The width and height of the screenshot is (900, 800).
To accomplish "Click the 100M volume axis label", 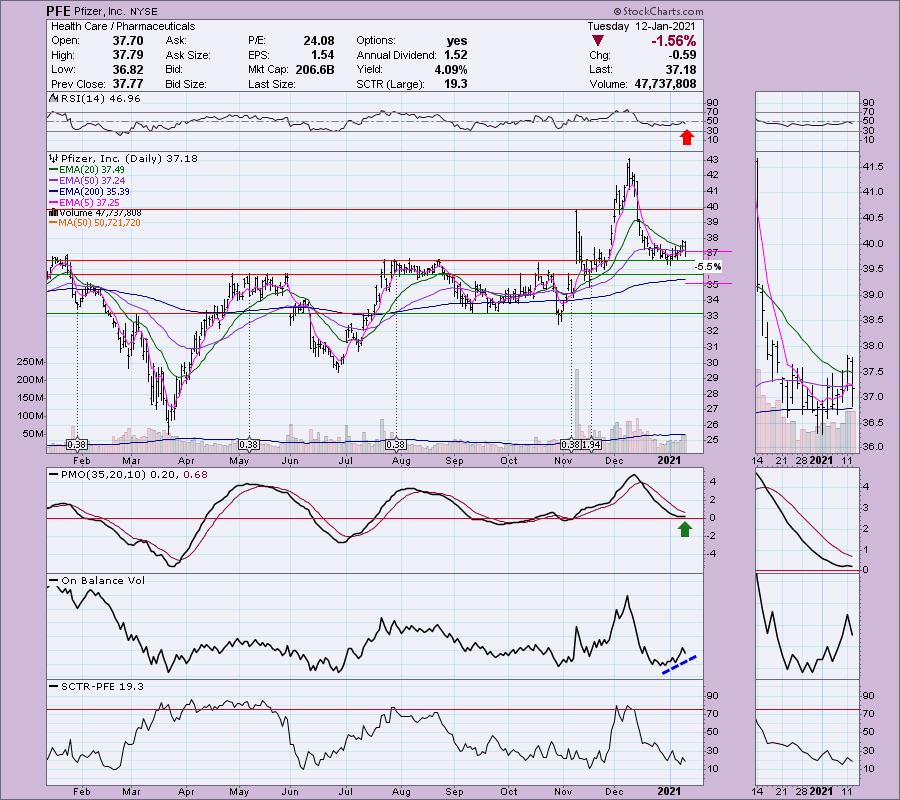I will coord(30,416).
